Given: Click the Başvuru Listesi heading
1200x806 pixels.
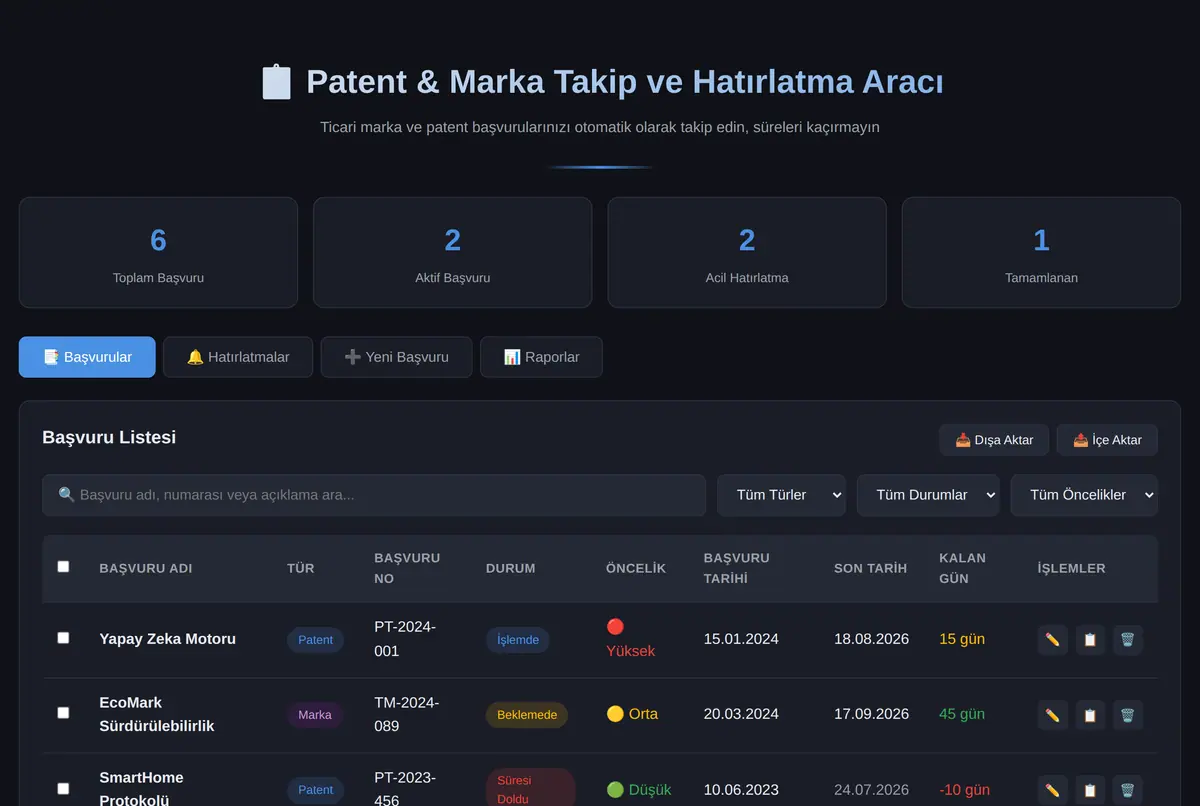Looking at the screenshot, I should [x=109, y=437].
